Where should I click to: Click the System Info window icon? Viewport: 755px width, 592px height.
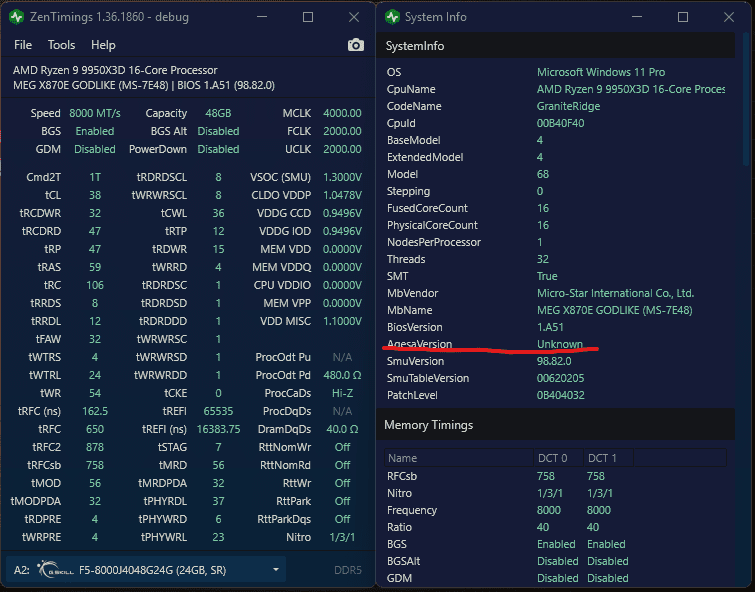(390, 17)
